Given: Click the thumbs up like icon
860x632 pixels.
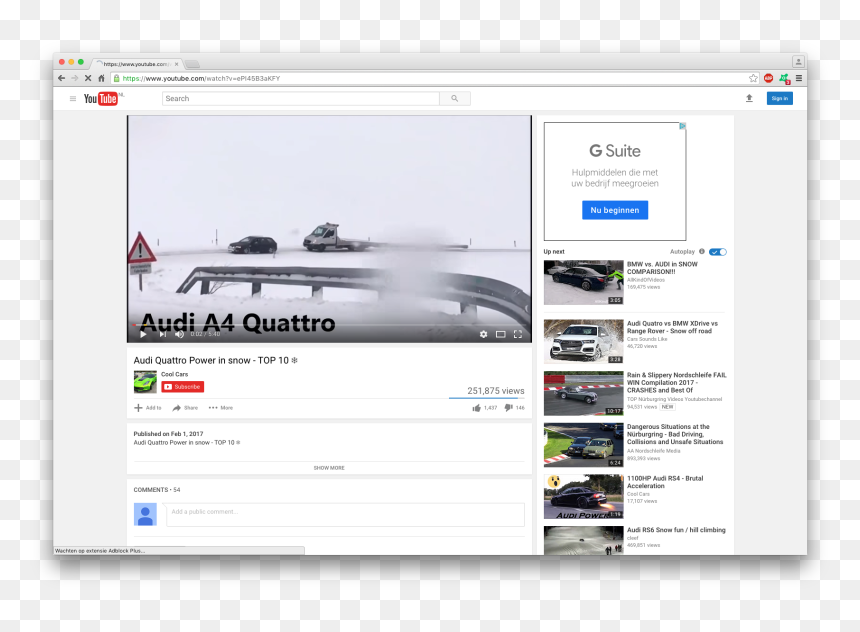Looking at the screenshot, I should tap(476, 408).
